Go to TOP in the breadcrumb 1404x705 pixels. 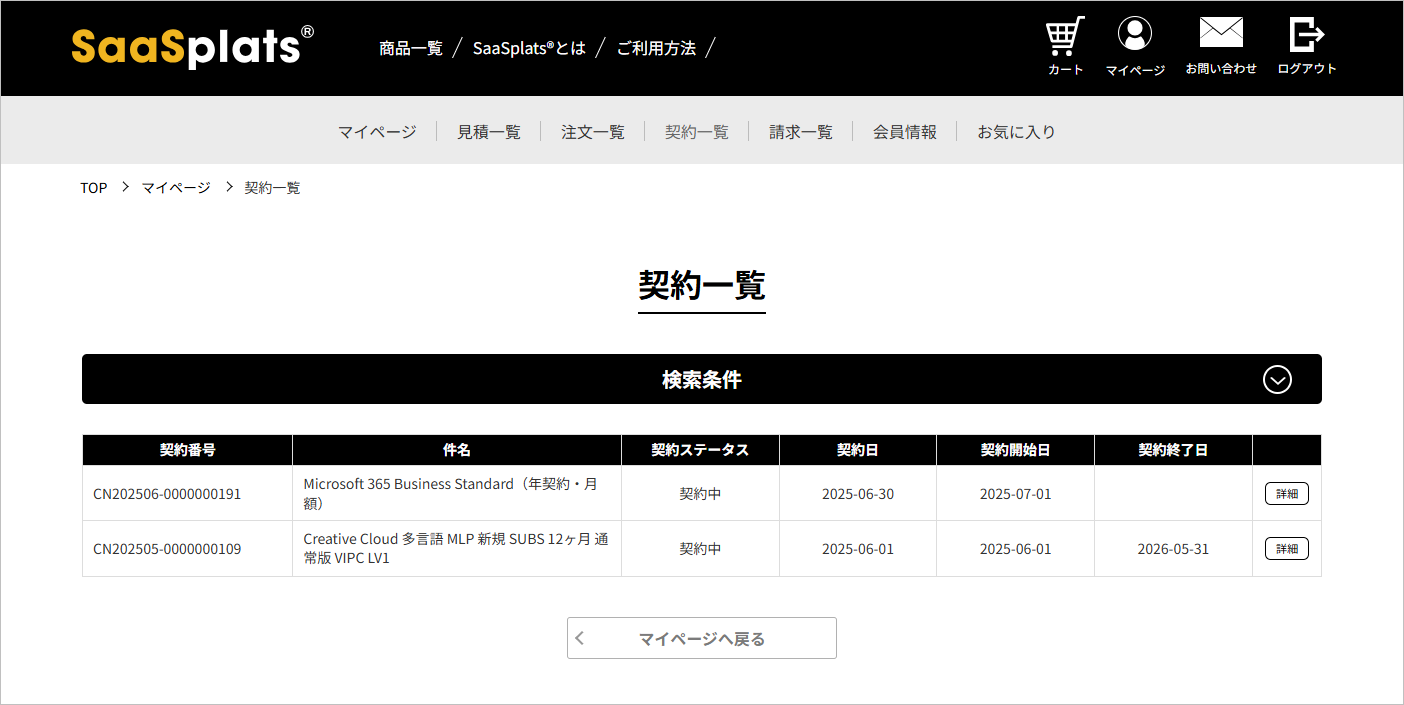[x=94, y=188]
